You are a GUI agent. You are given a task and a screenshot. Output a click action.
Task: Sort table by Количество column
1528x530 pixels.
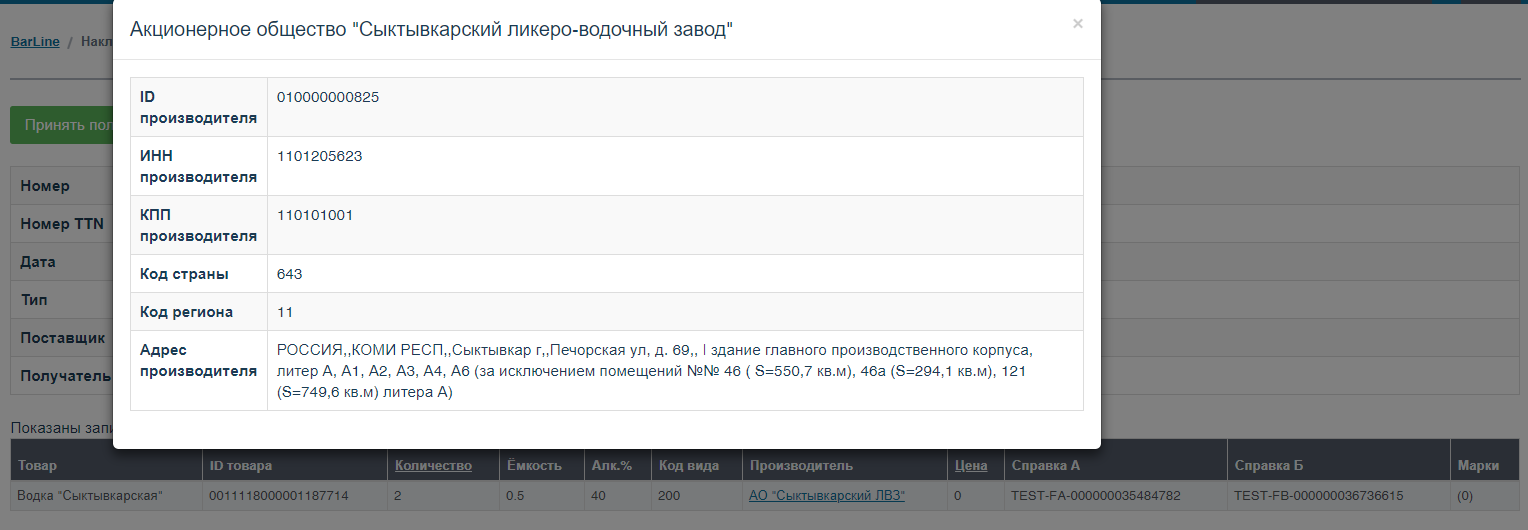click(x=433, y=465)
